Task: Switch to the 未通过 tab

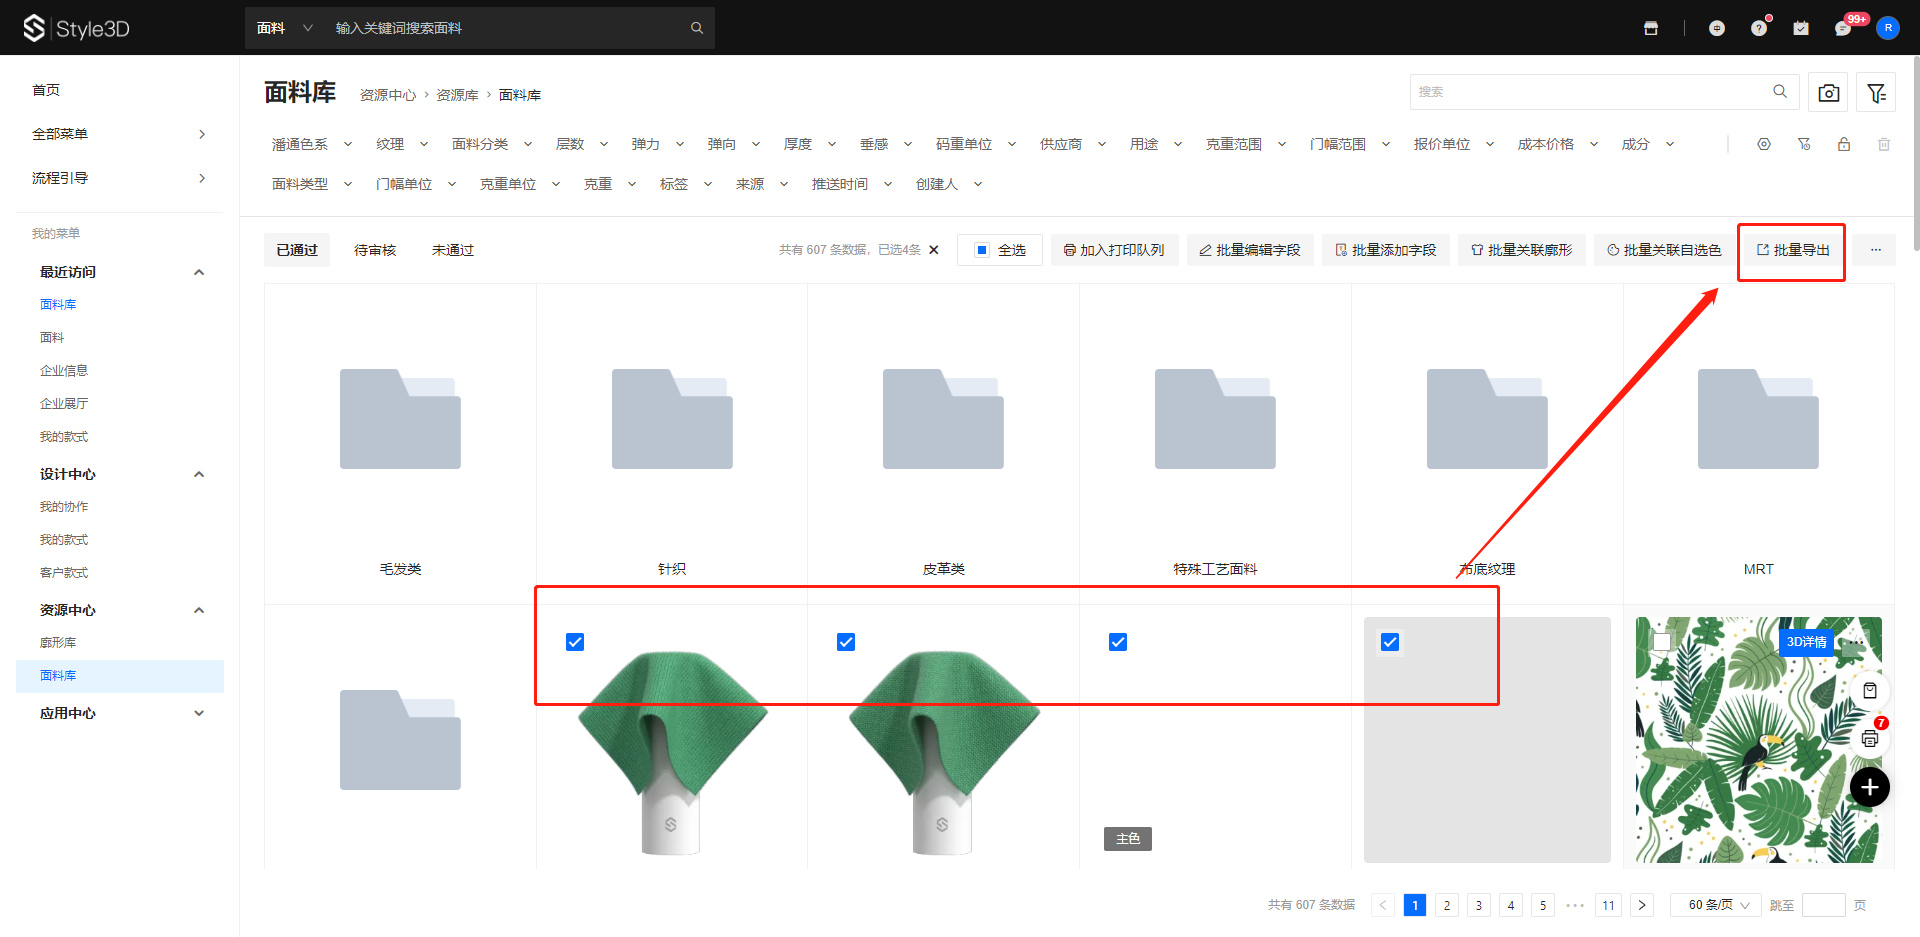Action: point(453,250)
